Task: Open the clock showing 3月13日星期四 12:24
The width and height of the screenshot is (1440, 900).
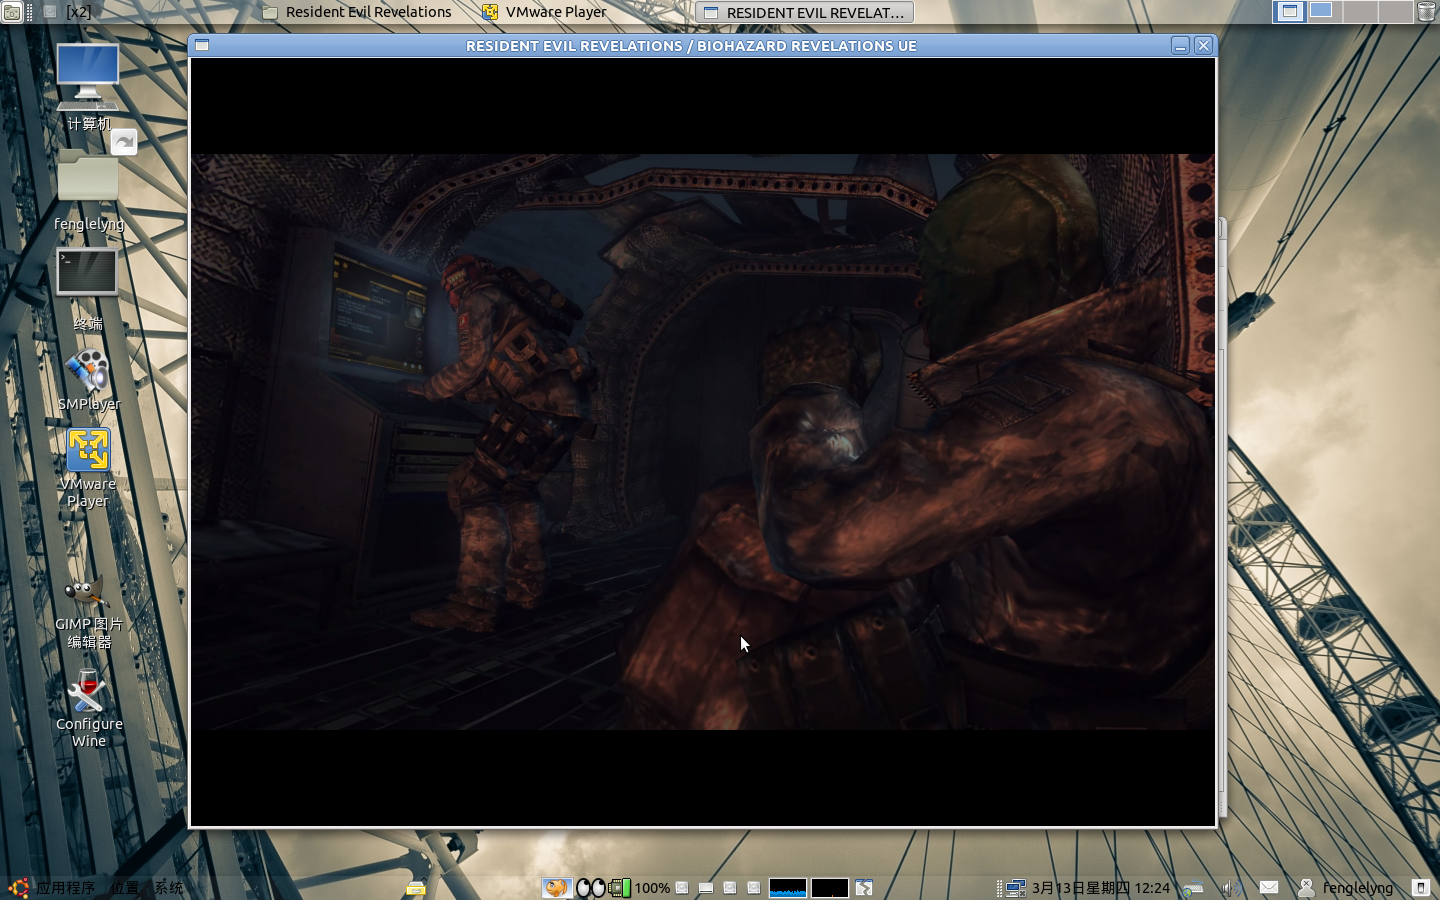Action: coord(1100,888)
